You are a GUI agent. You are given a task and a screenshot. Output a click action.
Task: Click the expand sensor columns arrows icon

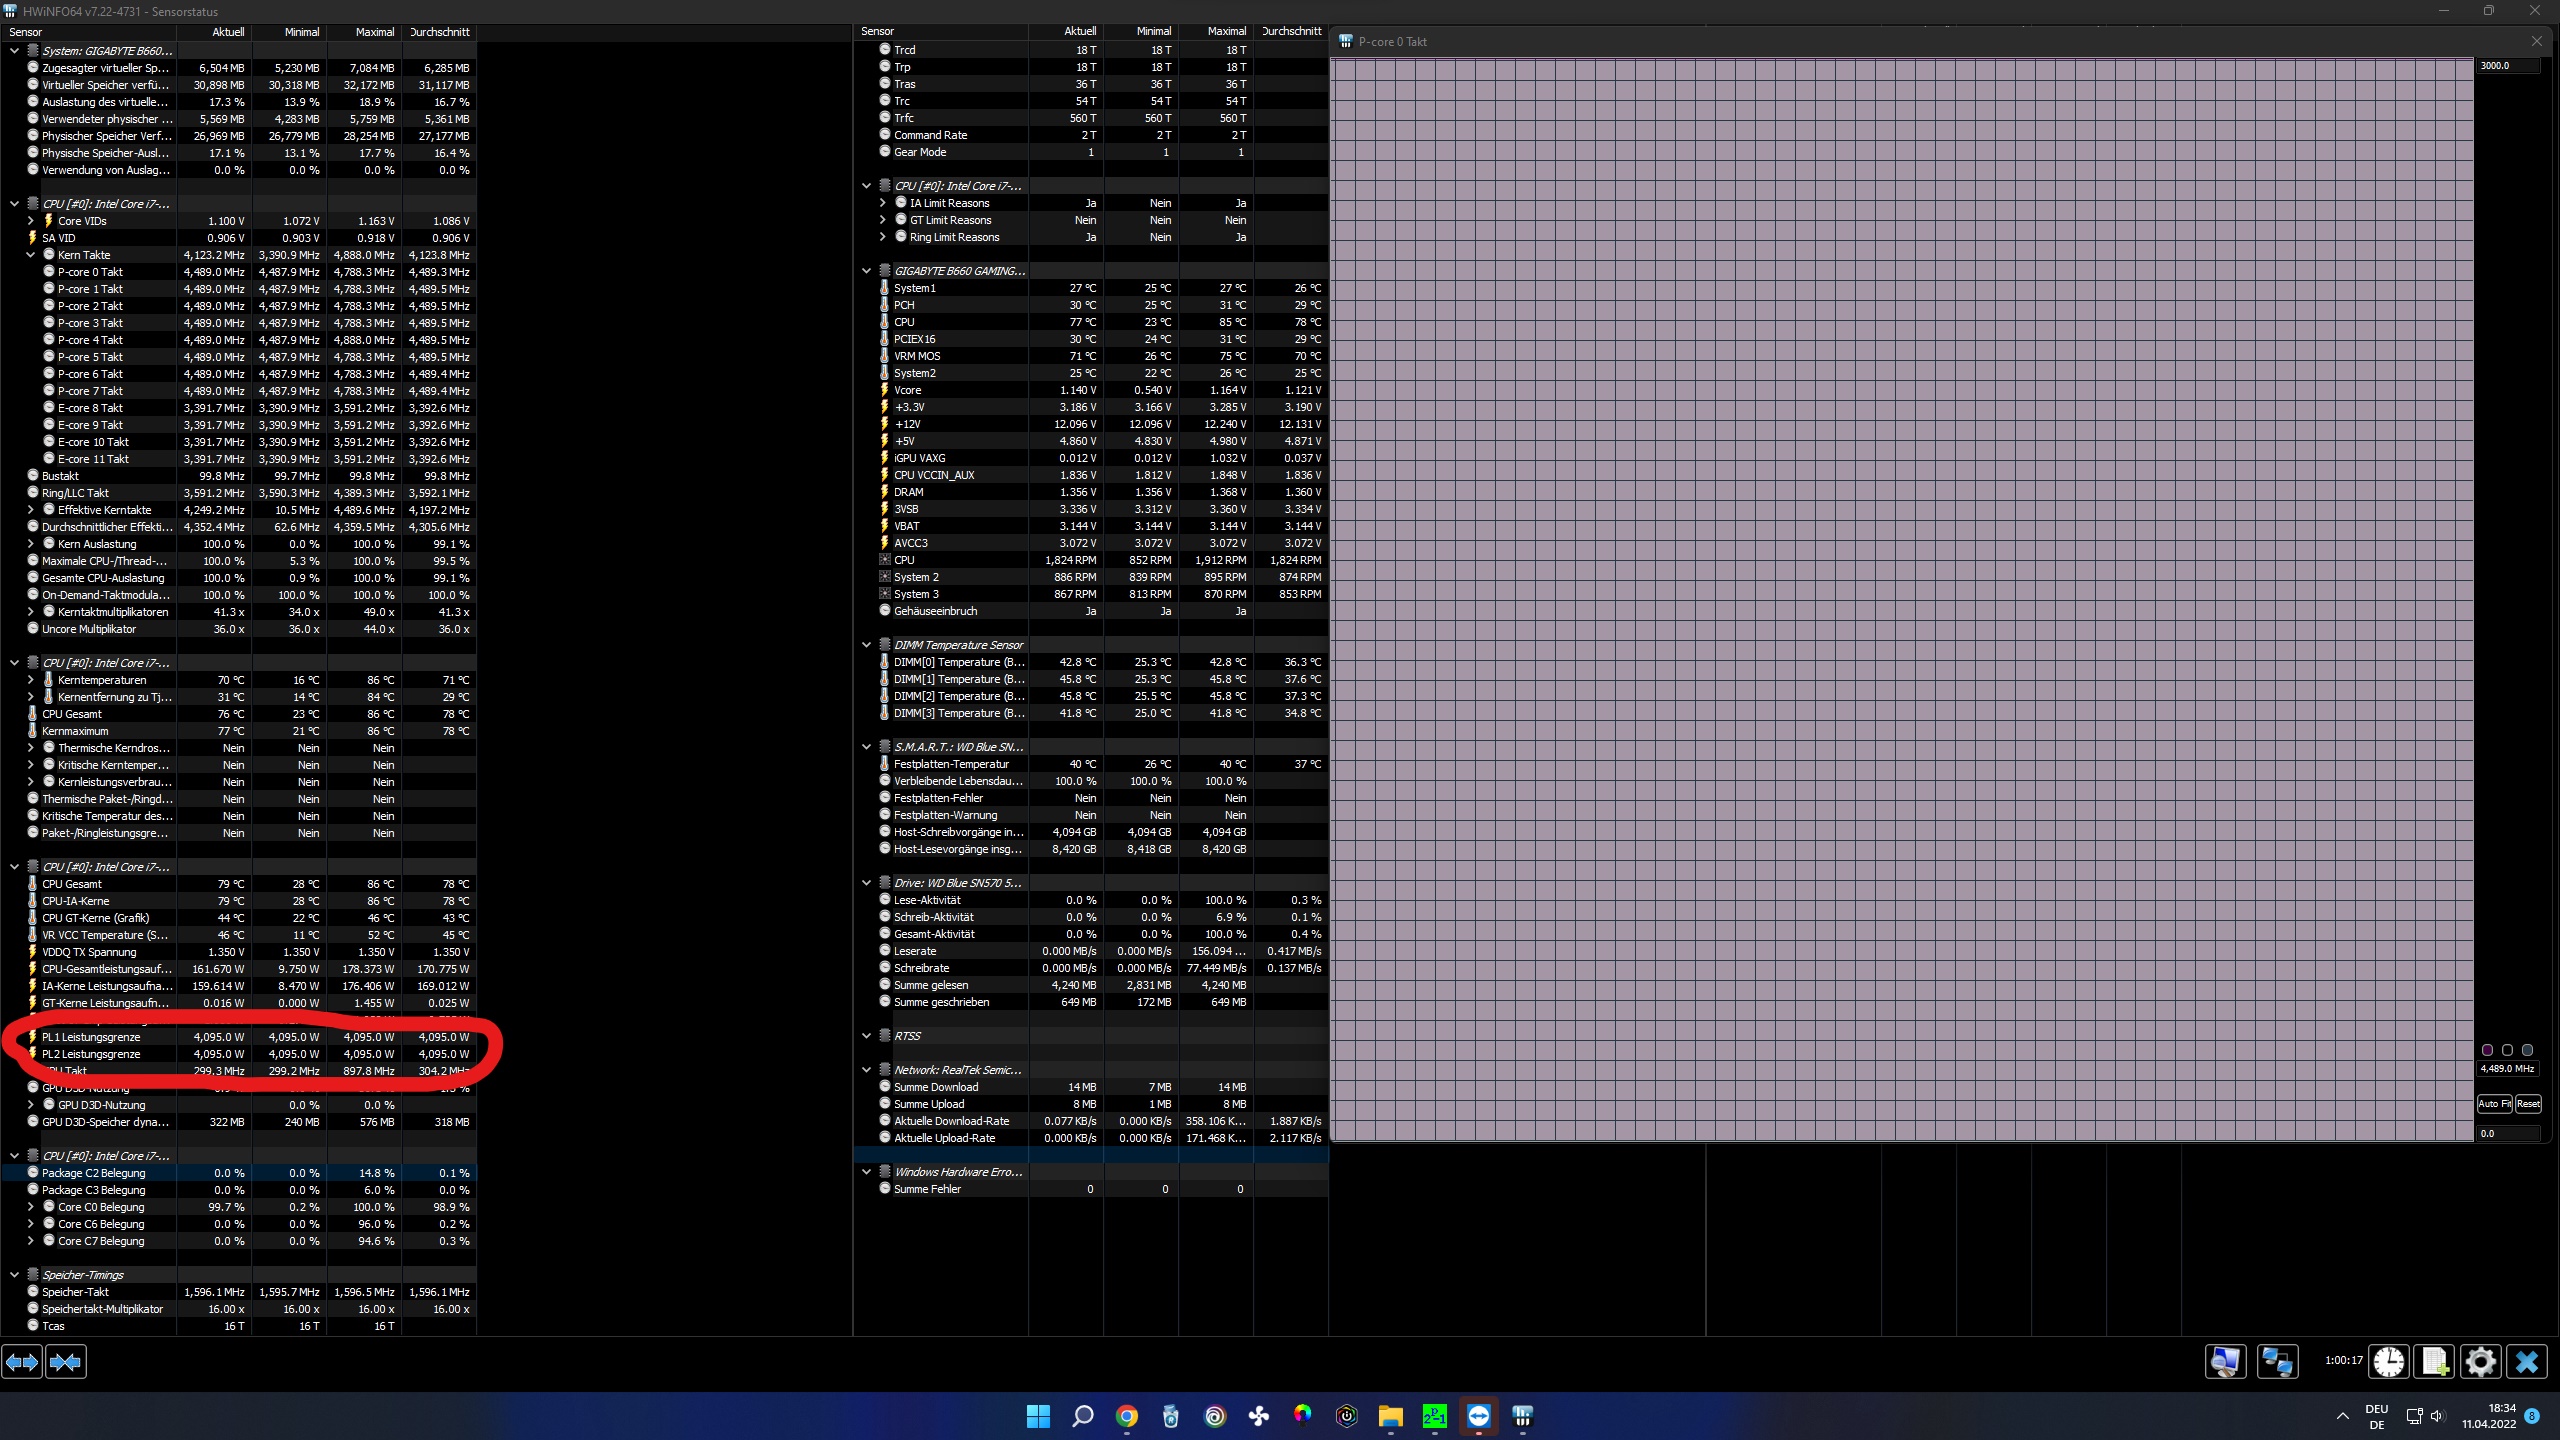(22, 1362)
